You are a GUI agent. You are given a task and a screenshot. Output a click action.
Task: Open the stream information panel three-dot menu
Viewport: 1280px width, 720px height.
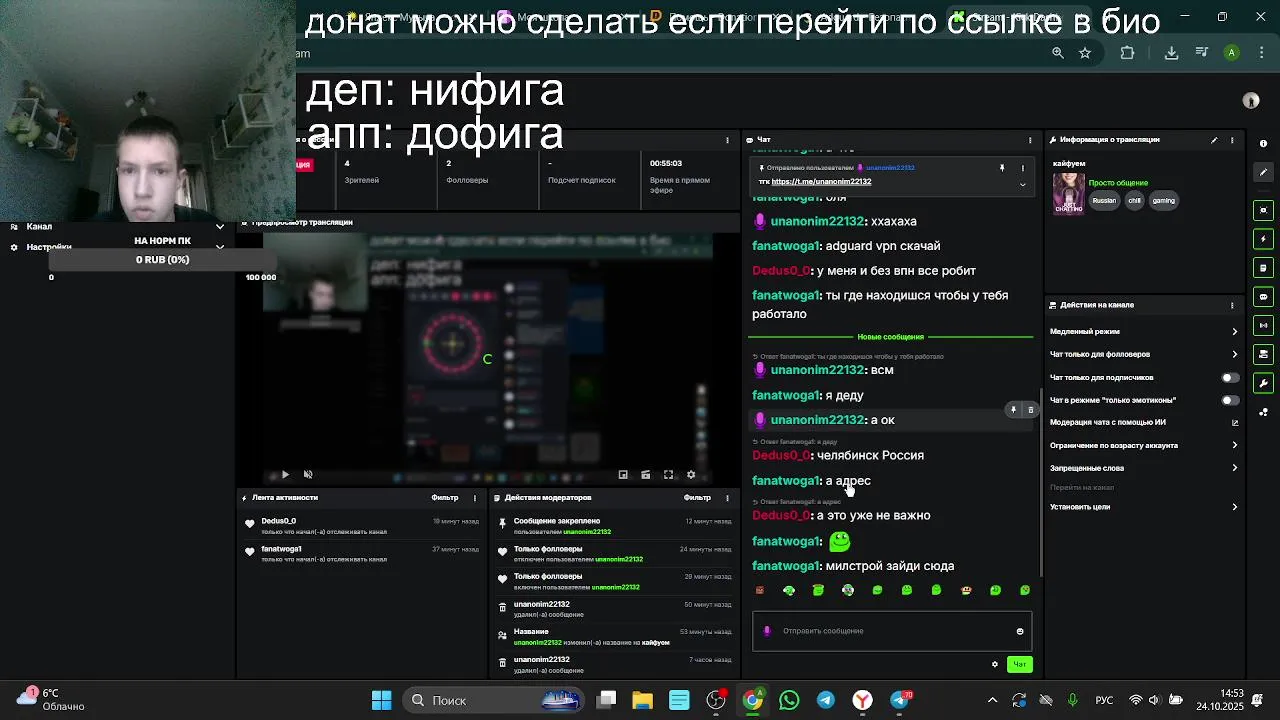coord(1232,140)
